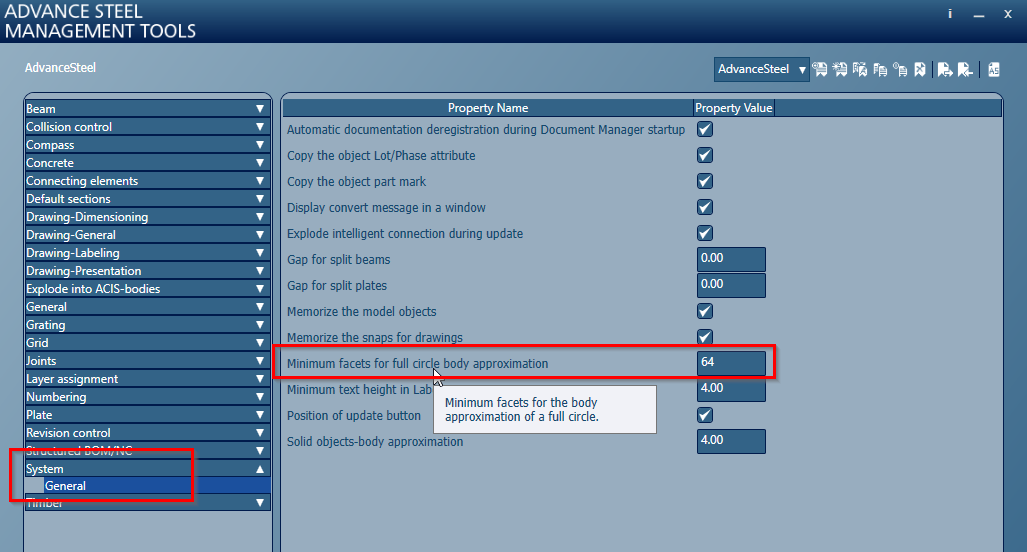Click the Gap for split beams value field
The width and height of the screenshot is (1027, 552).
click(731, 259)
